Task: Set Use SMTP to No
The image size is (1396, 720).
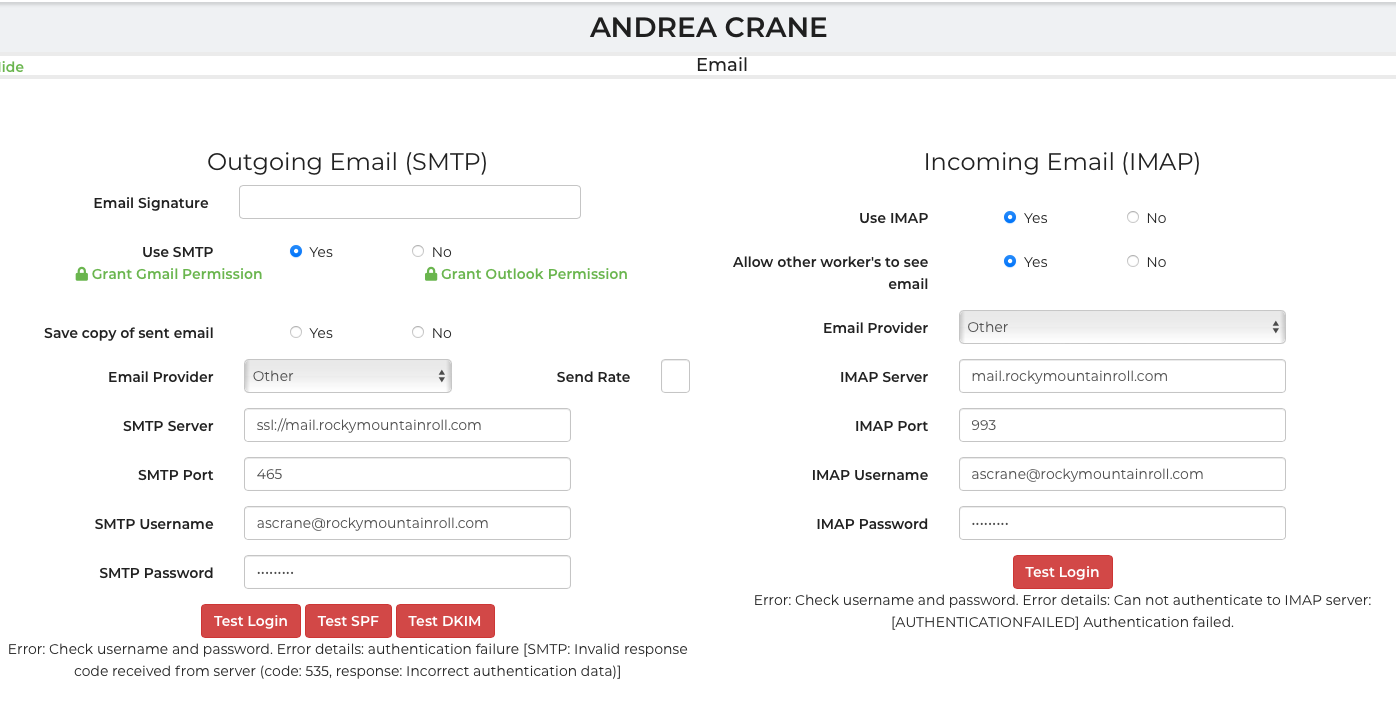Action: coord(418,252)
